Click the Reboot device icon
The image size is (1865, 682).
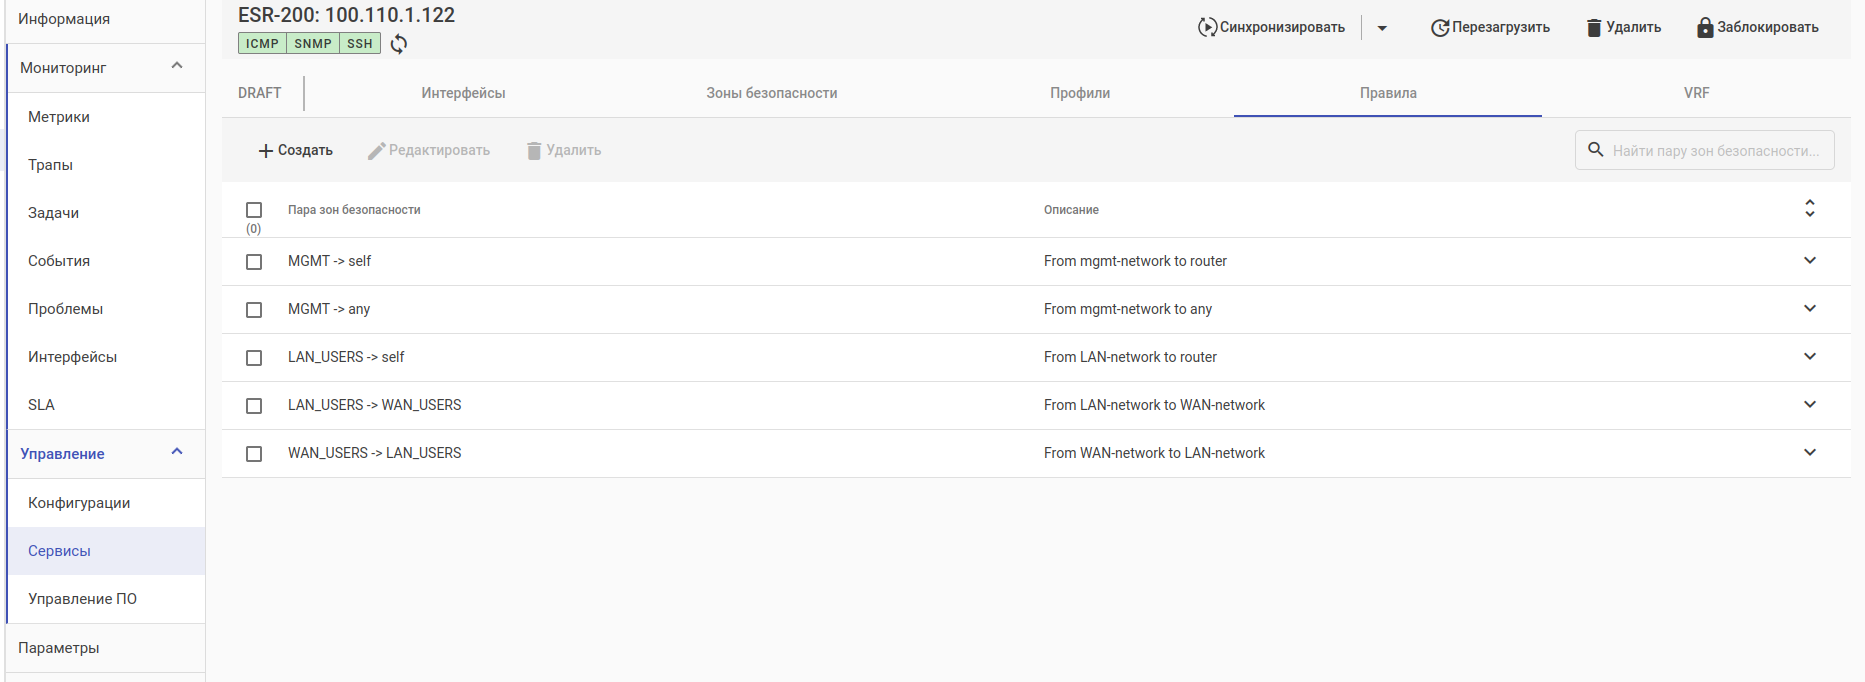coord(1440,28)
